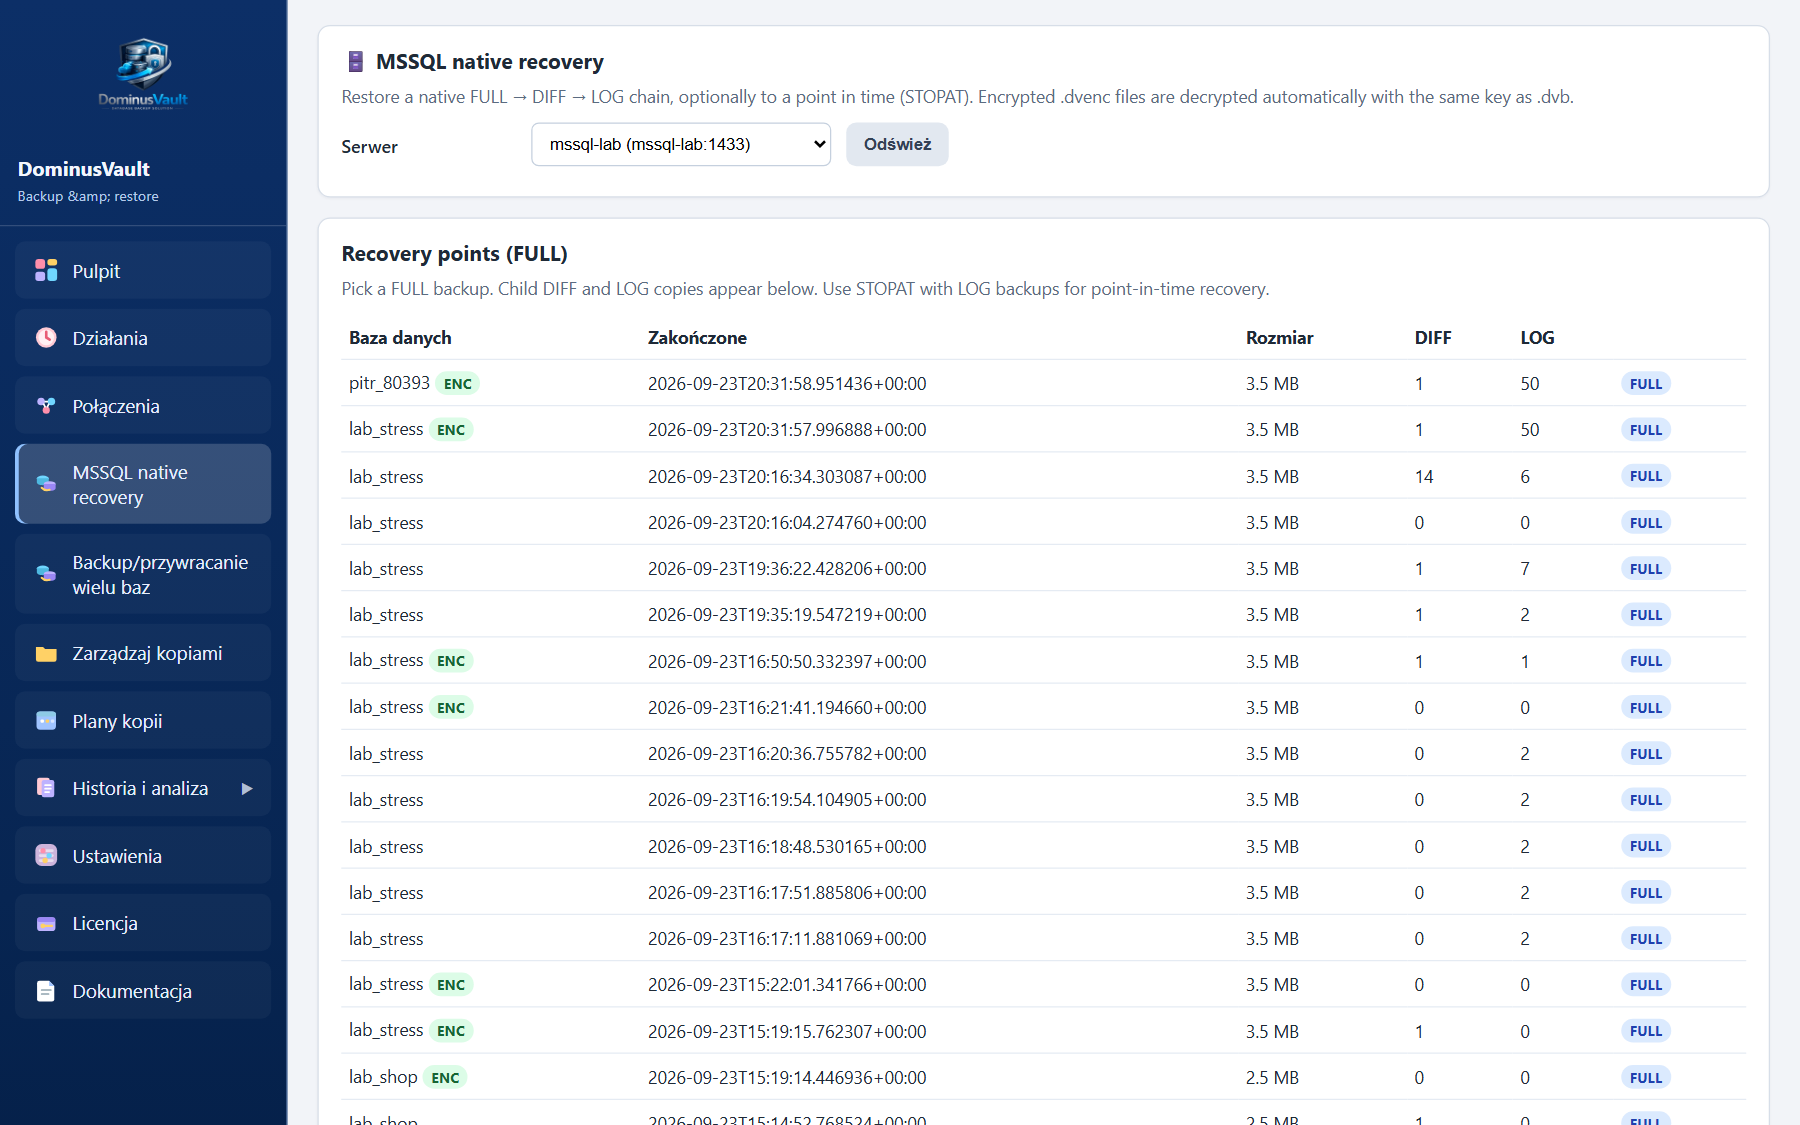This screenshot has width=1800, height=1125.
Task: Click the Zarządzaj kopiami folder icon
Action: coord(46,653)
